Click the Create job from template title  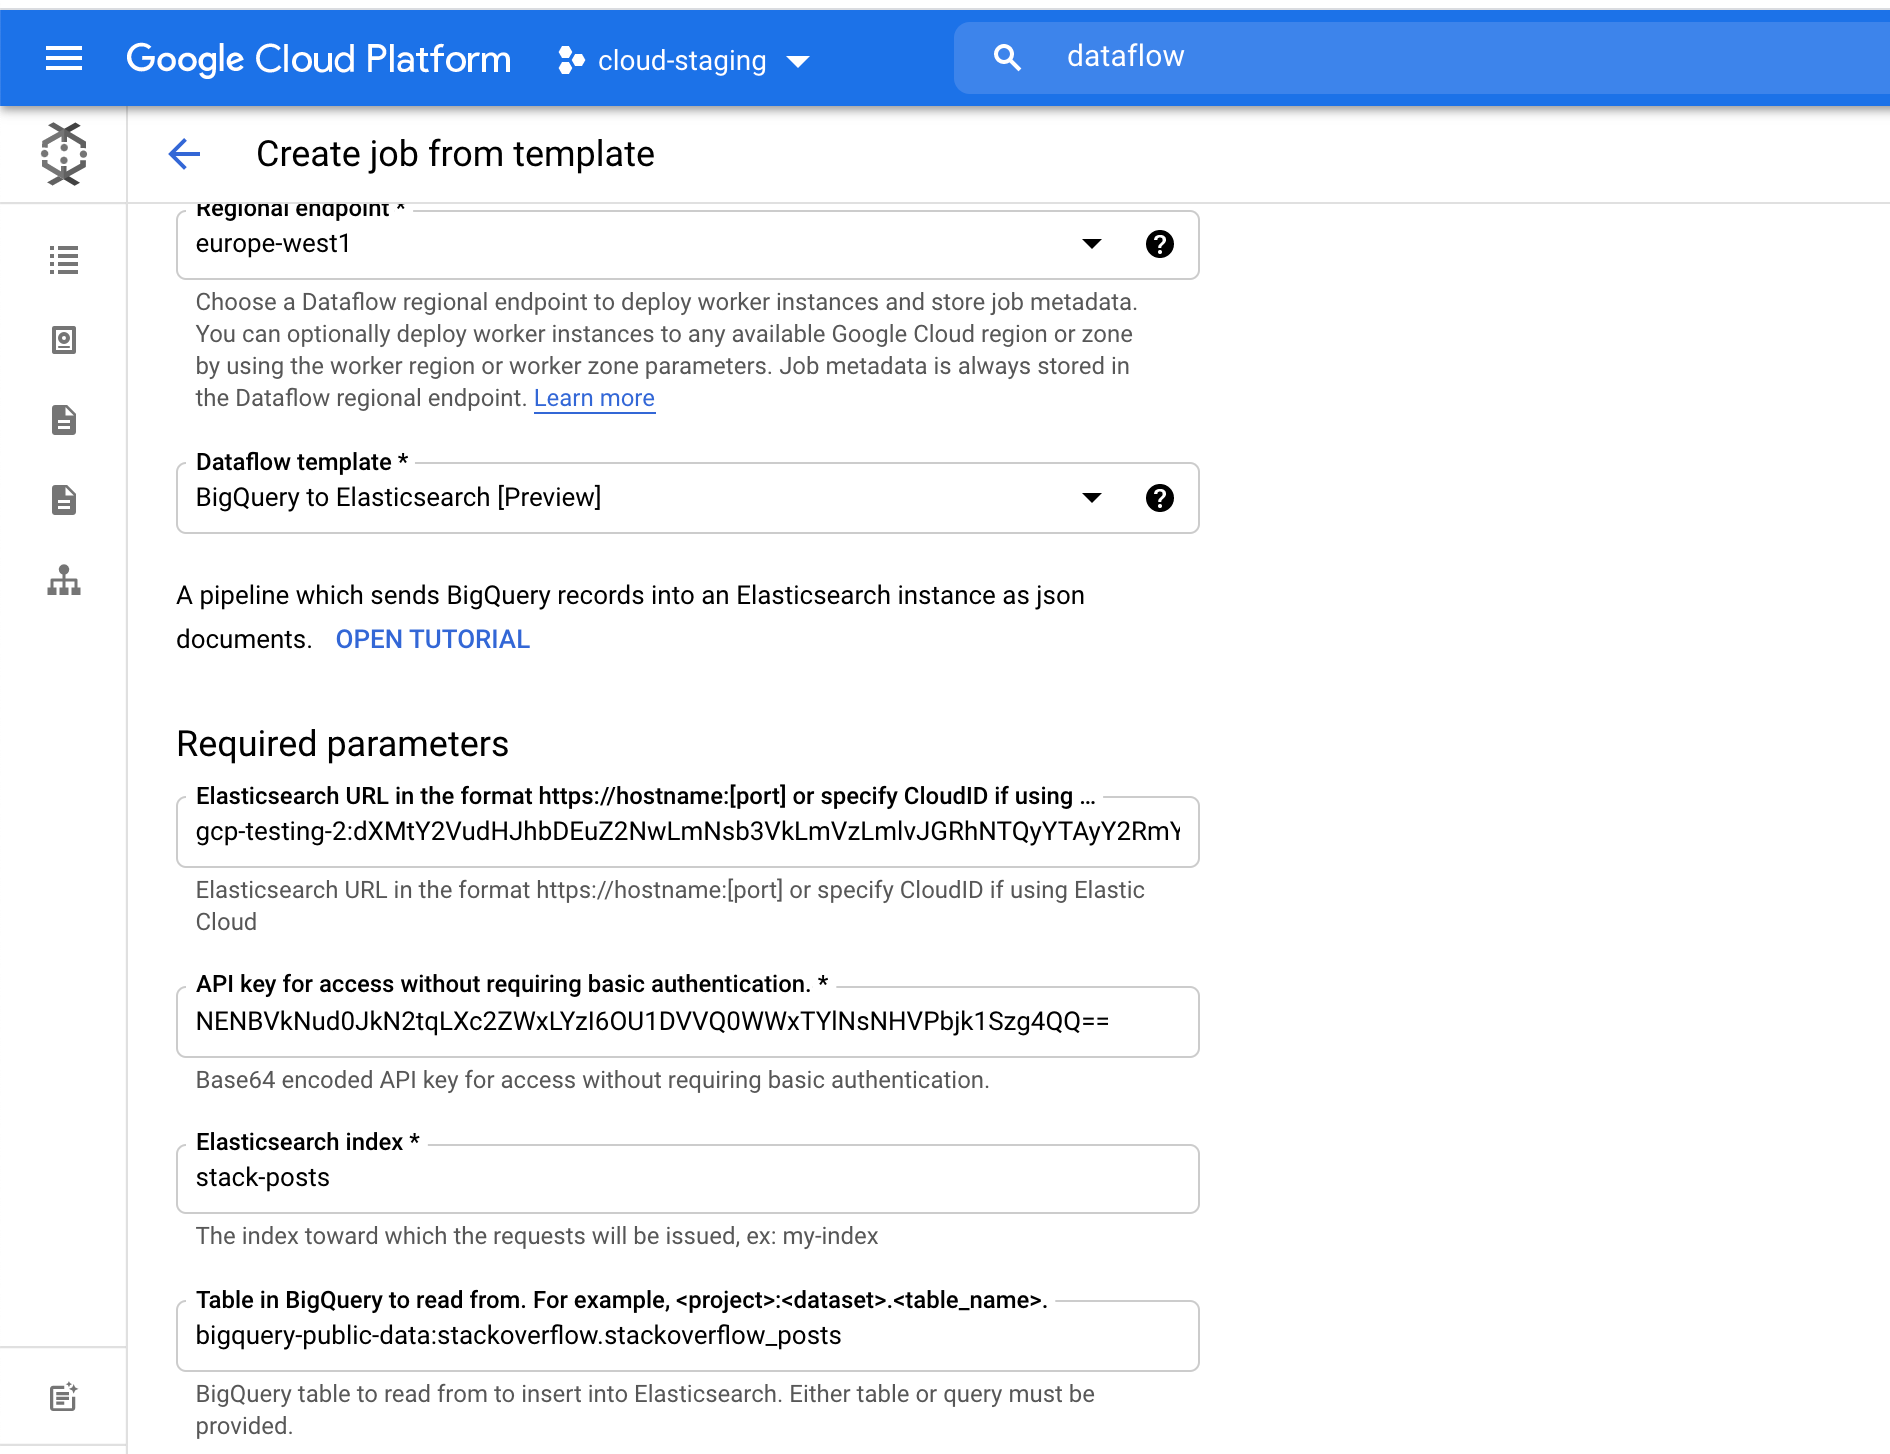[x=455, y=154]
